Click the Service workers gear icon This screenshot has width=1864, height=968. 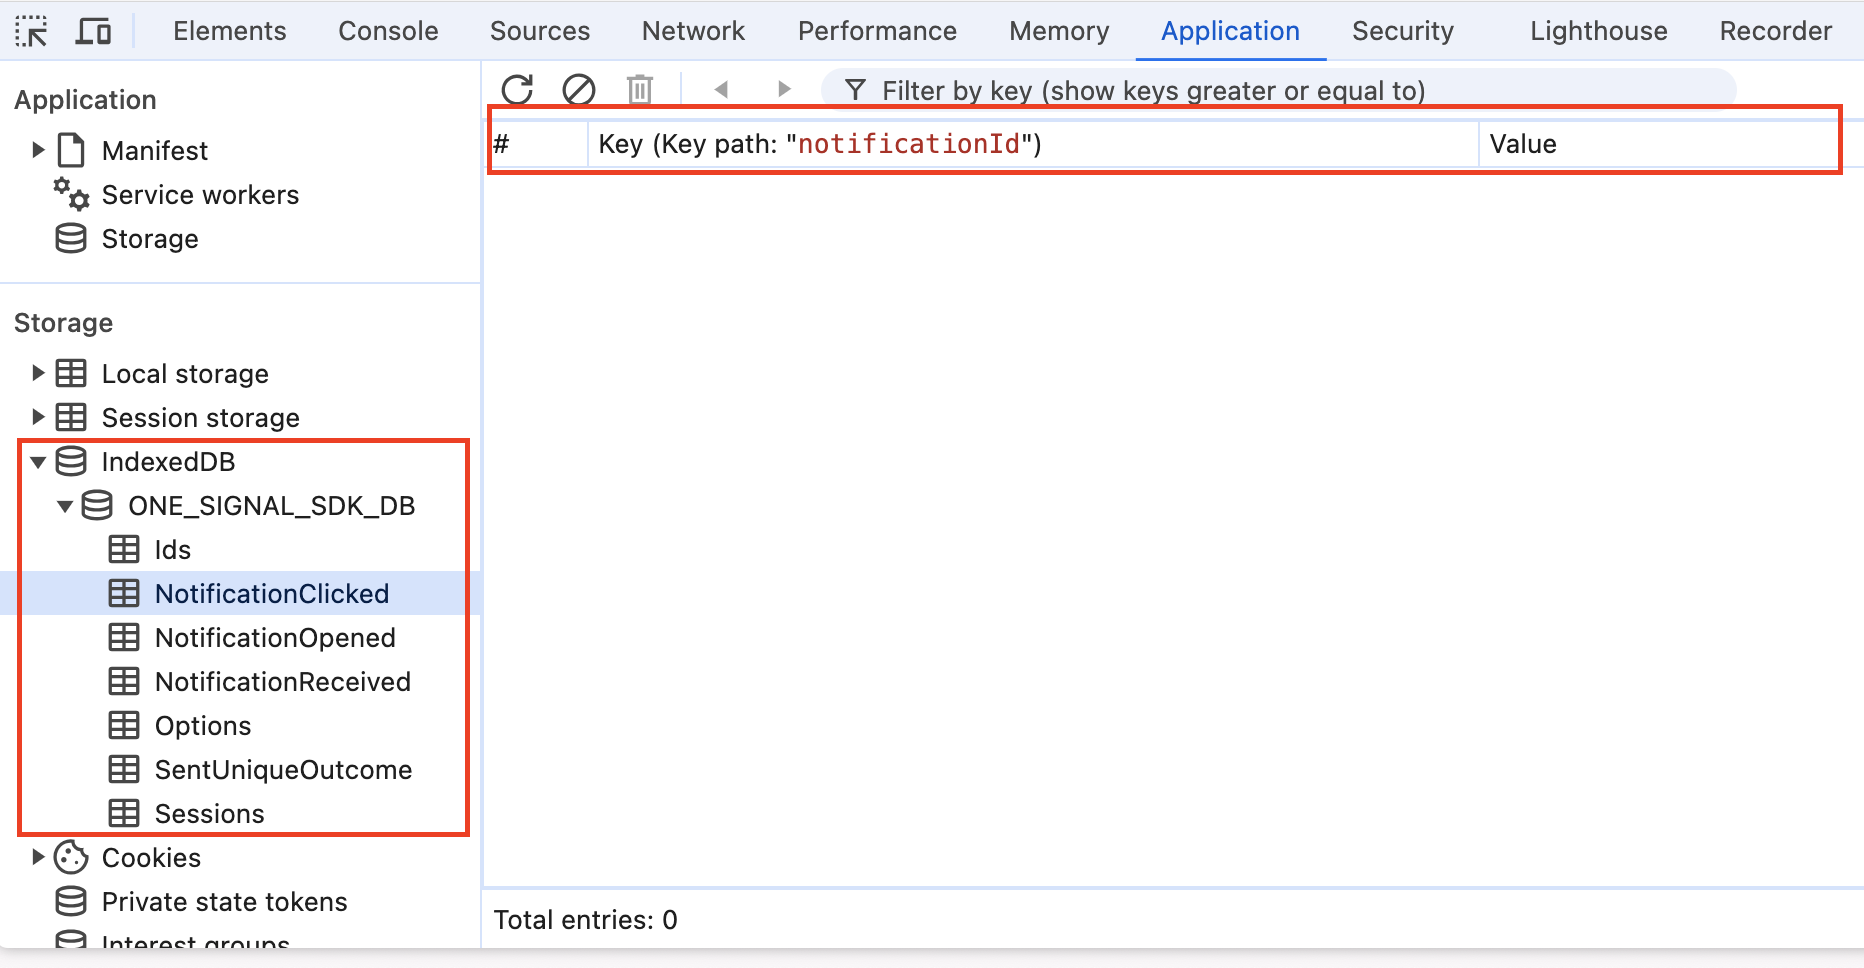[x=71, y=194]
